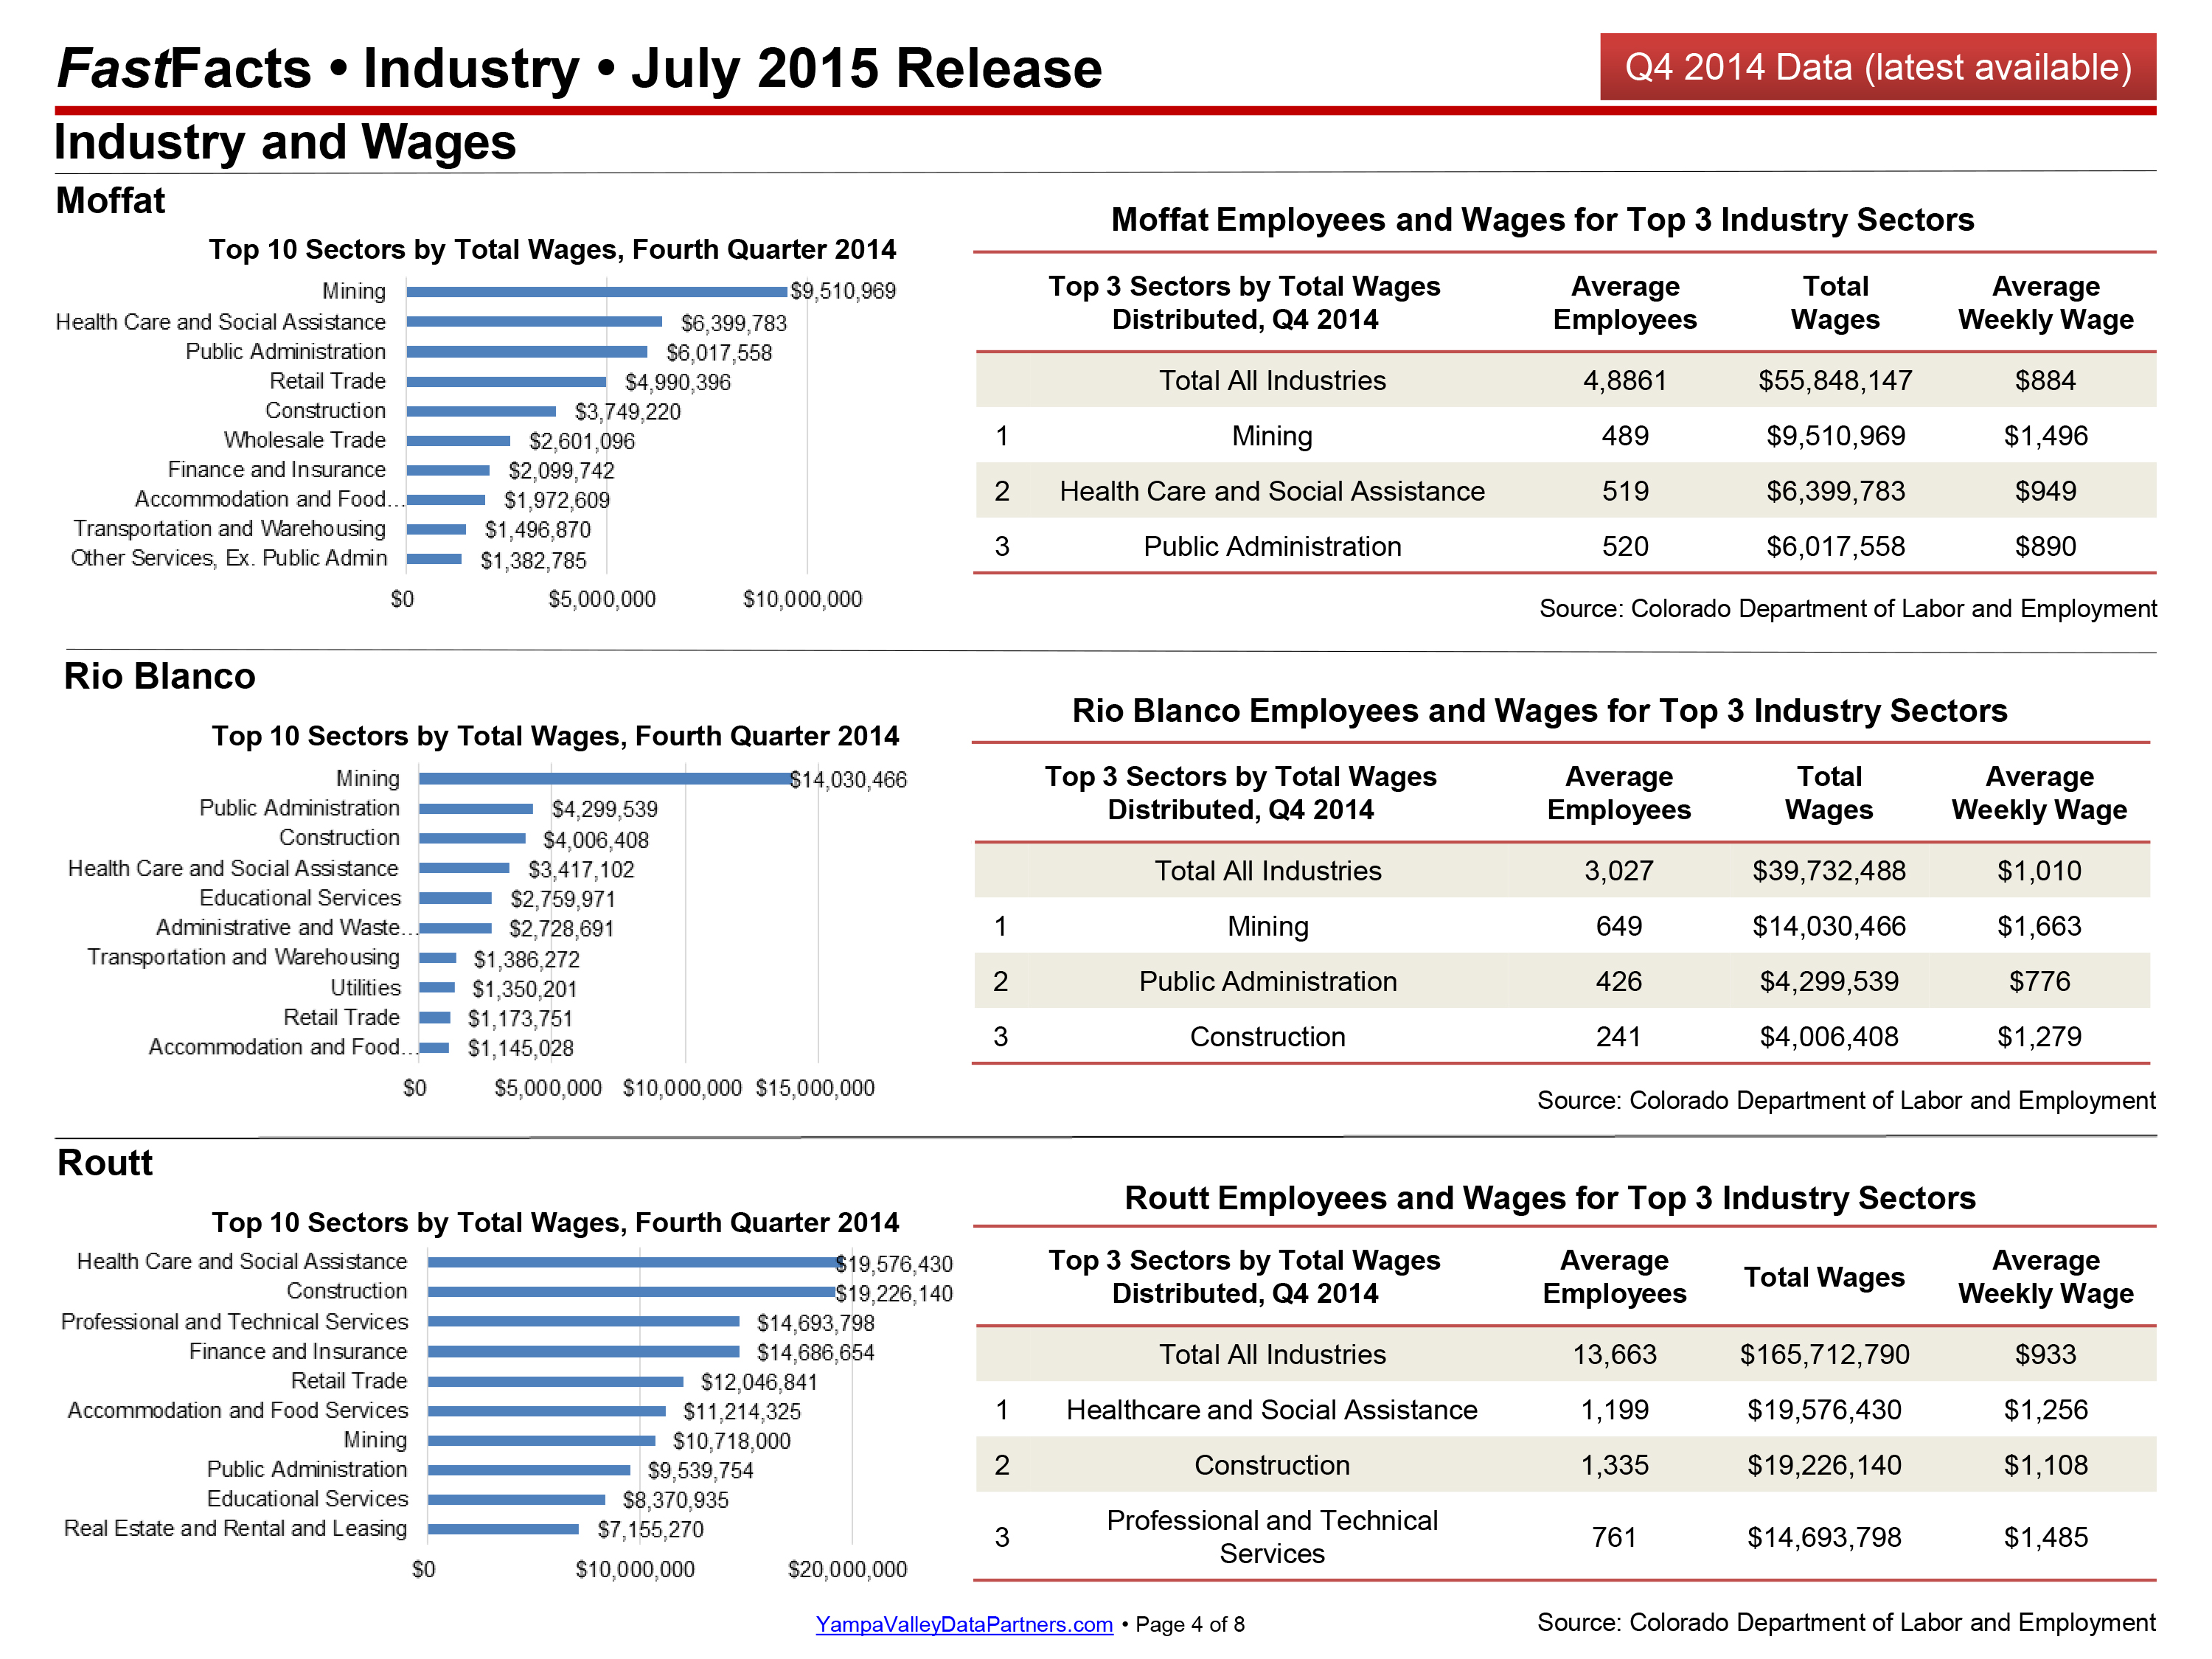Click Rio Blanco total wages $39,732,488
2212x1659 pixels.
(1829, 871)
